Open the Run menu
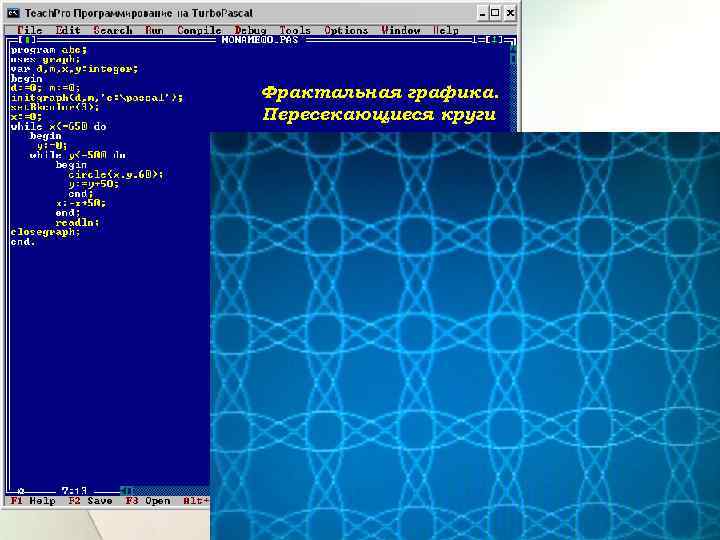 (x=154, y=30)
